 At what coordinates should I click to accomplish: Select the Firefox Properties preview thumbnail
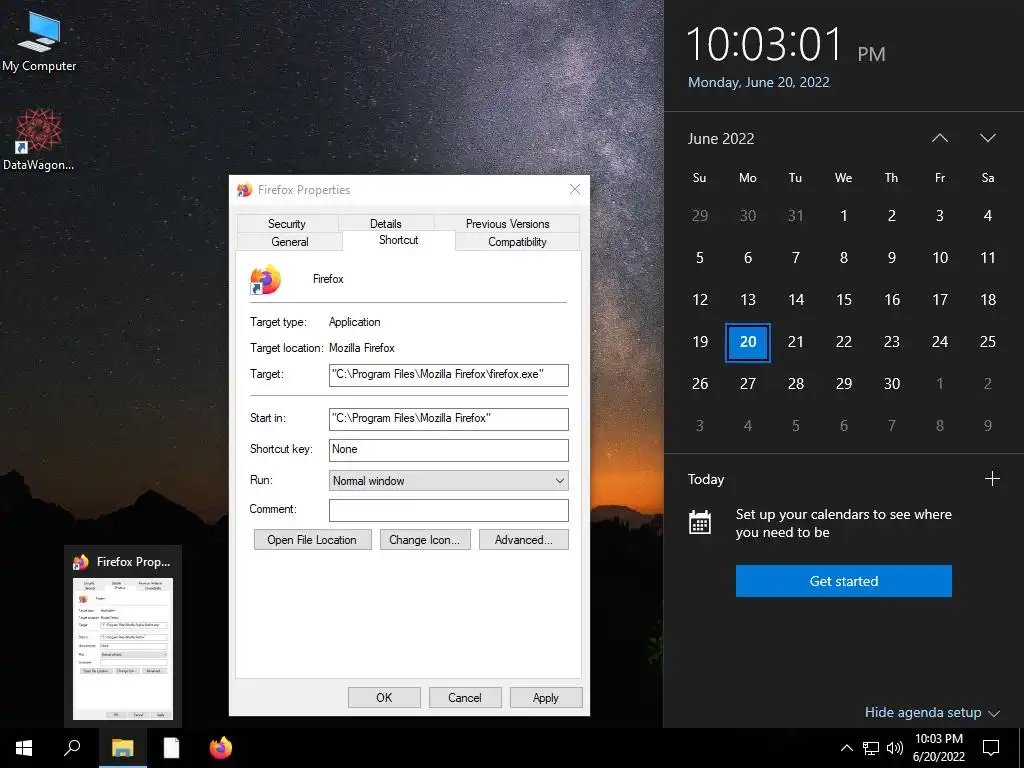(123, 648)
